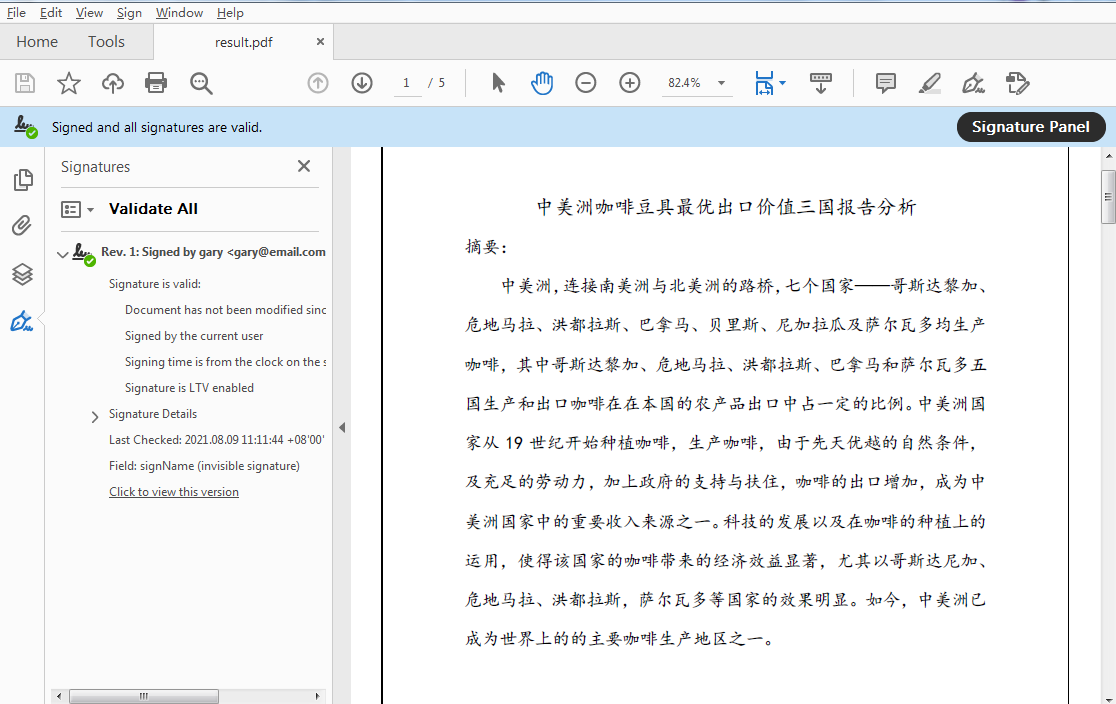Viewport: 1116px width, 704px height.
Task: Open the zoom level dropdown arrow
Action: pos(721,83)
